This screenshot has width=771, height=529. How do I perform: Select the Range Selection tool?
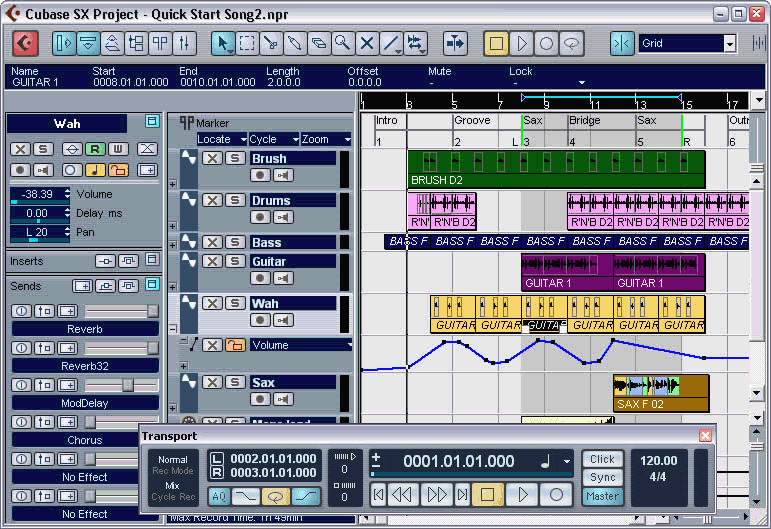(x=246, y=44)
